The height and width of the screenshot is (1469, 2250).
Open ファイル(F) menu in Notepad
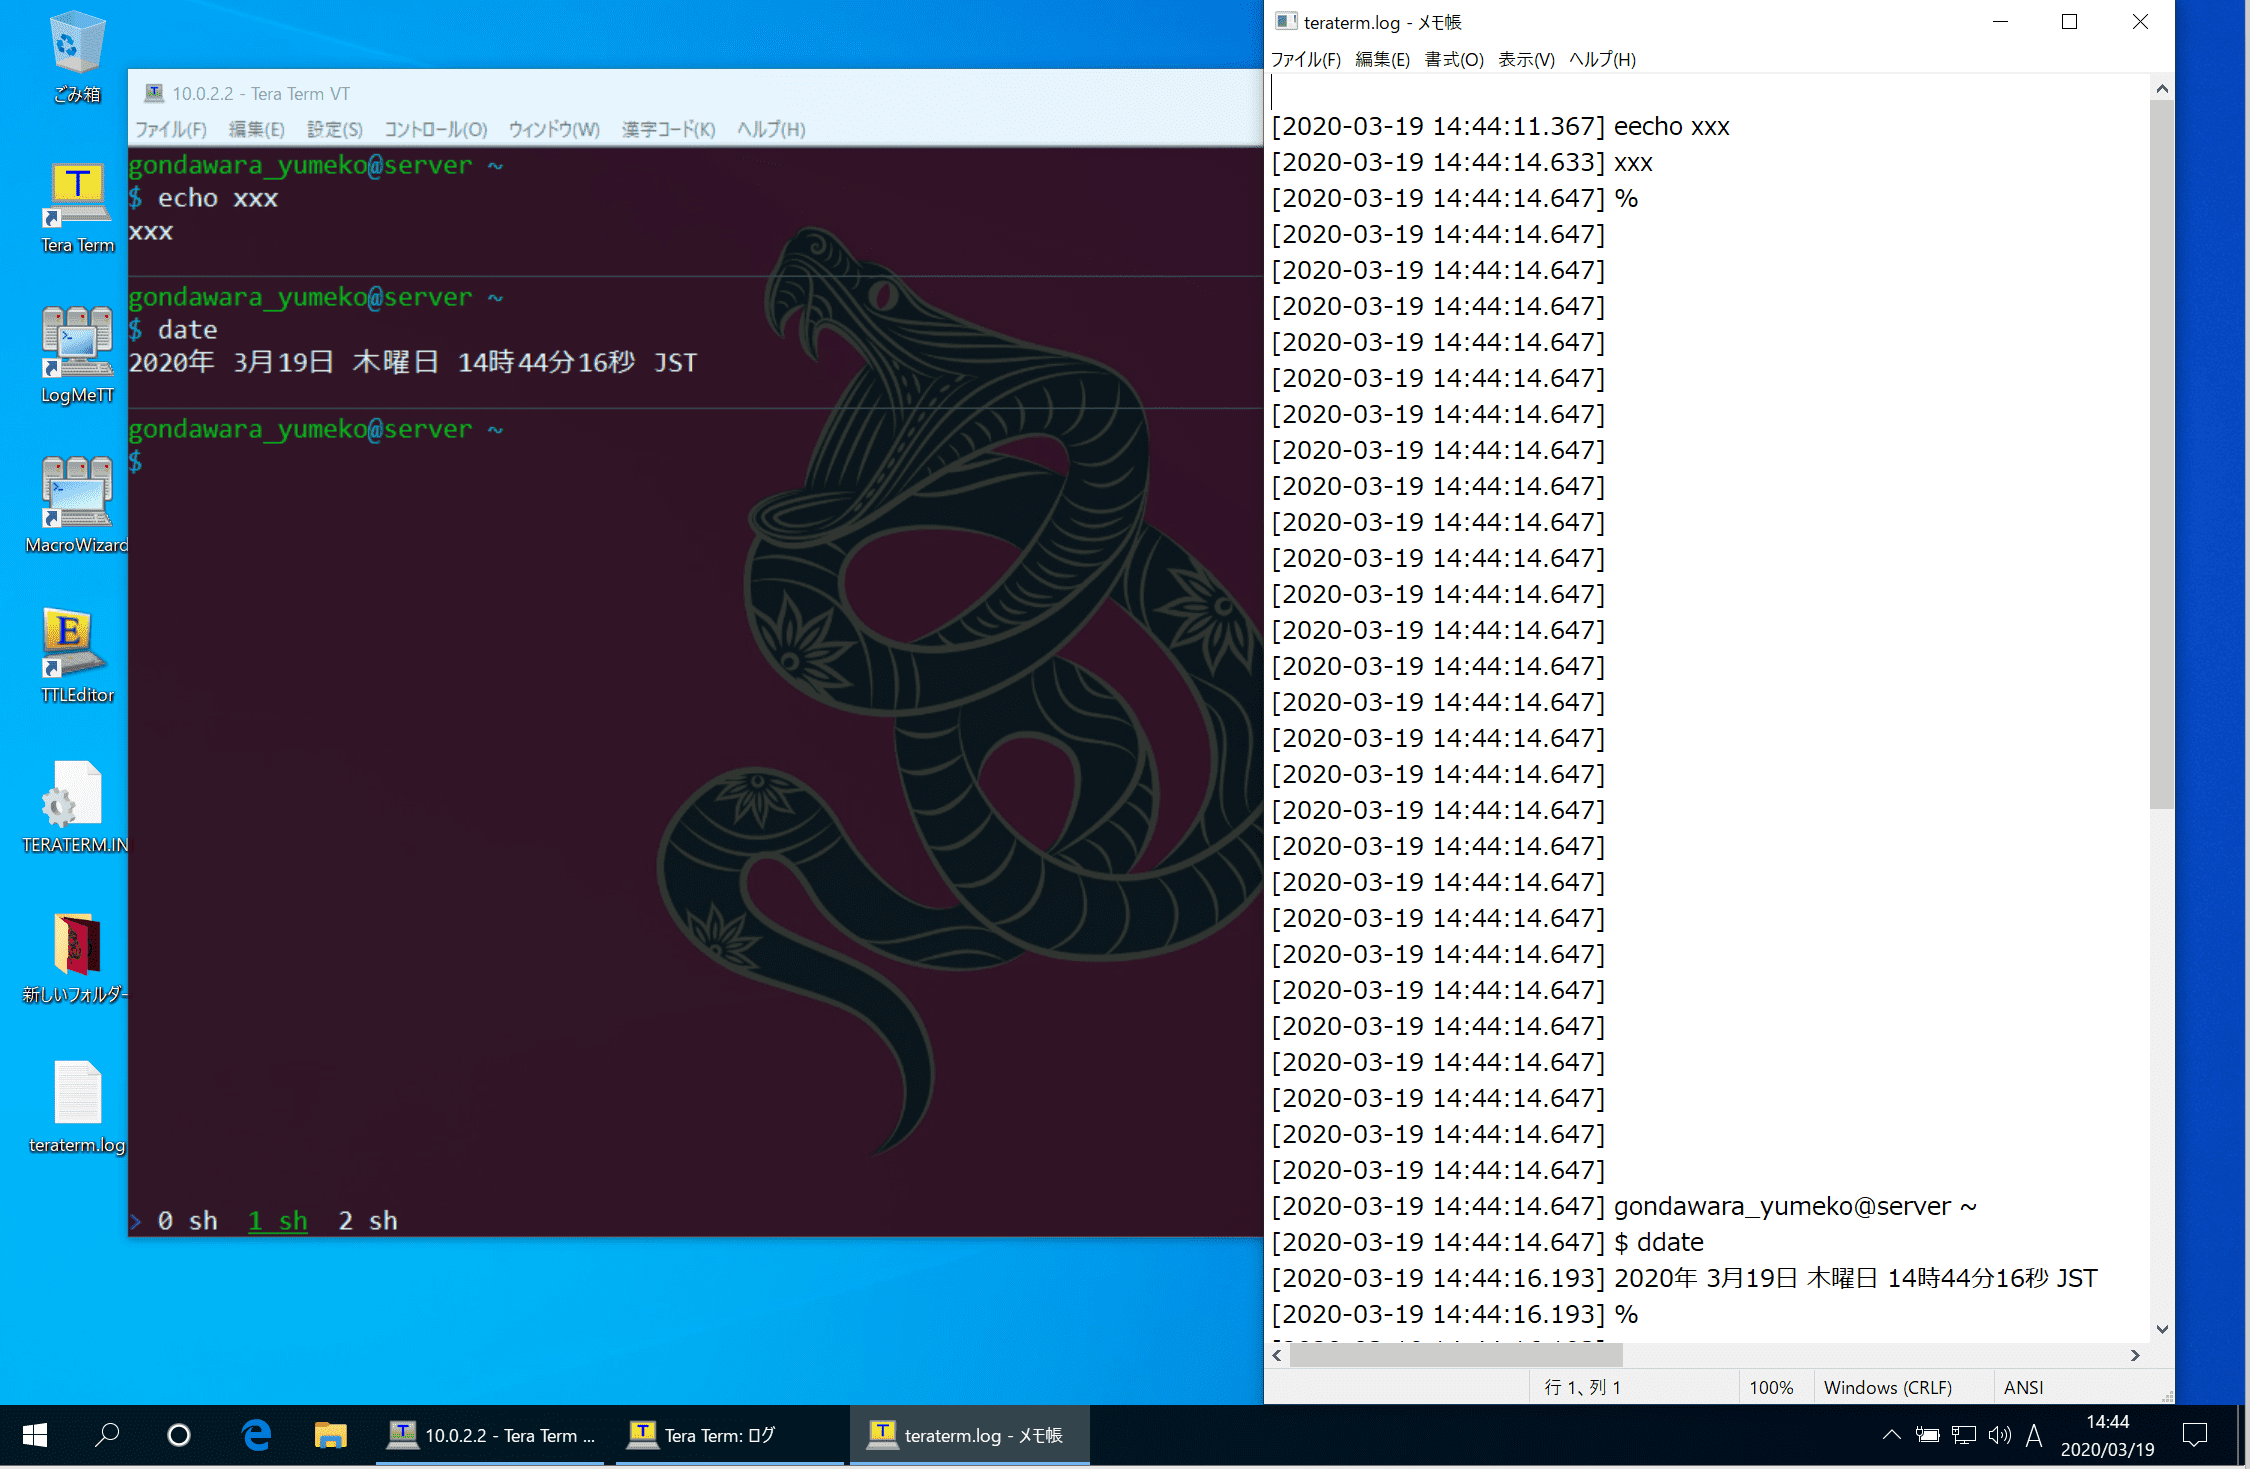[x=1306, y=59]
